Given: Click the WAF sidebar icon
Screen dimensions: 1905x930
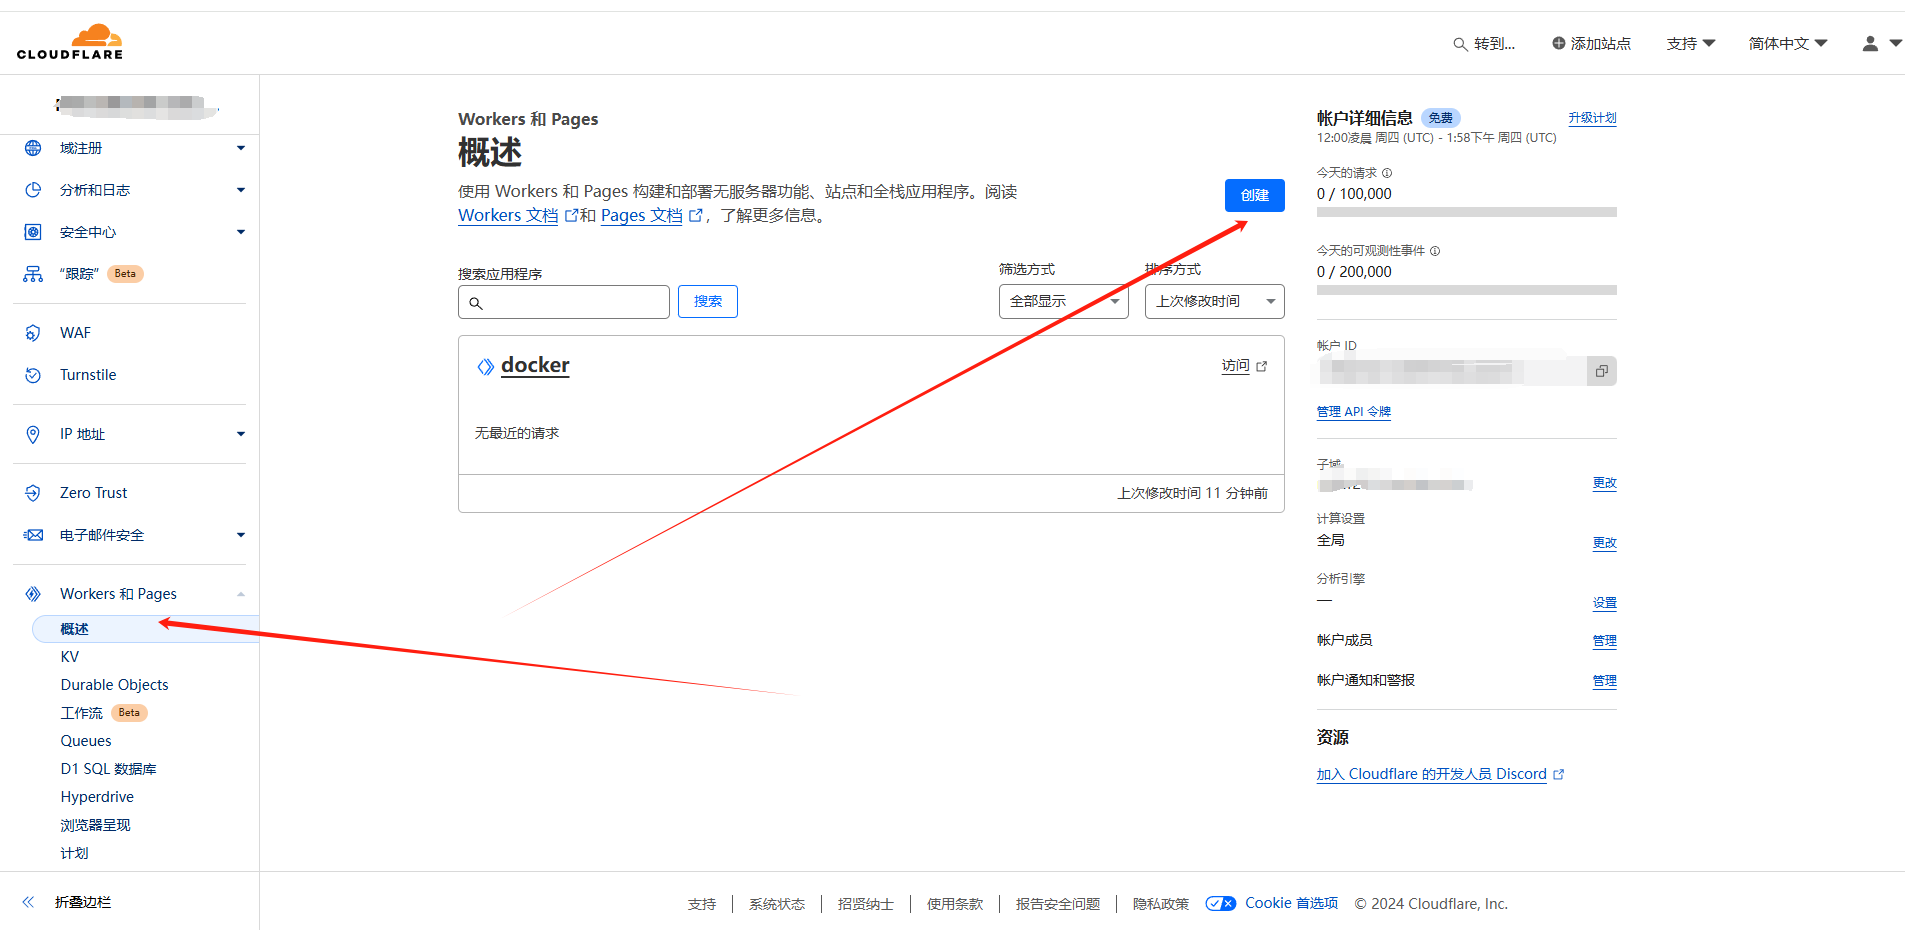Looking at the screenshot, I should point(33,333).
